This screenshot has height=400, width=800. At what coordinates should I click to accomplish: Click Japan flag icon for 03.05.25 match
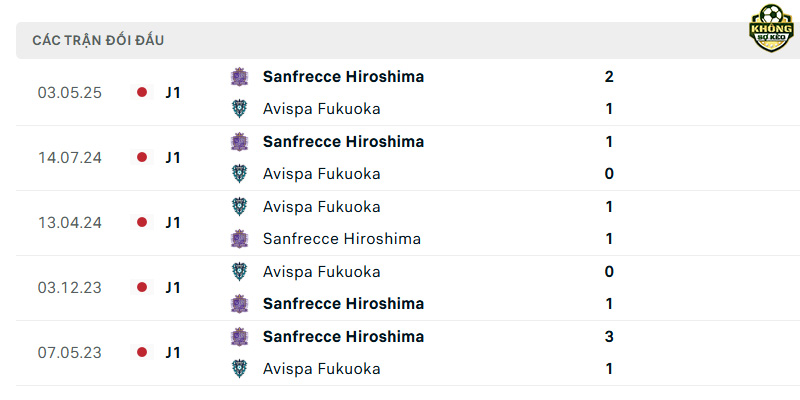(x=142, y=92)
